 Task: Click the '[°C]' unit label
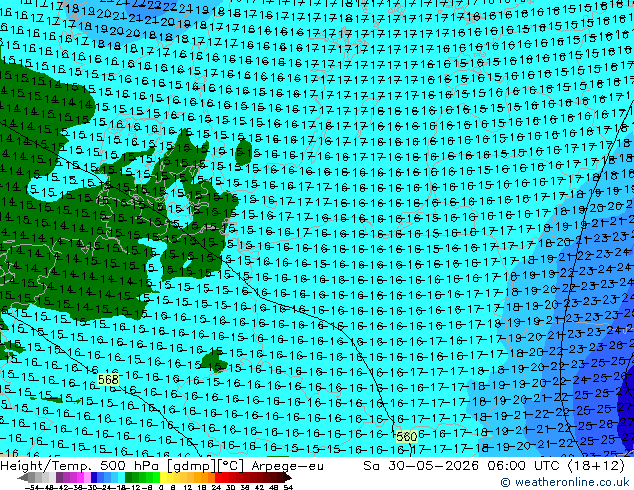click(231, 466)
